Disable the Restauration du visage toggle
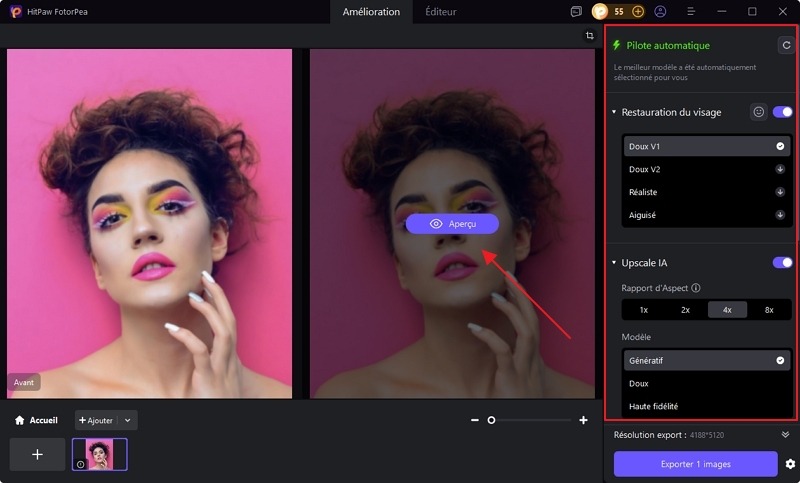 pyautogui.click(x=782, y=112)
